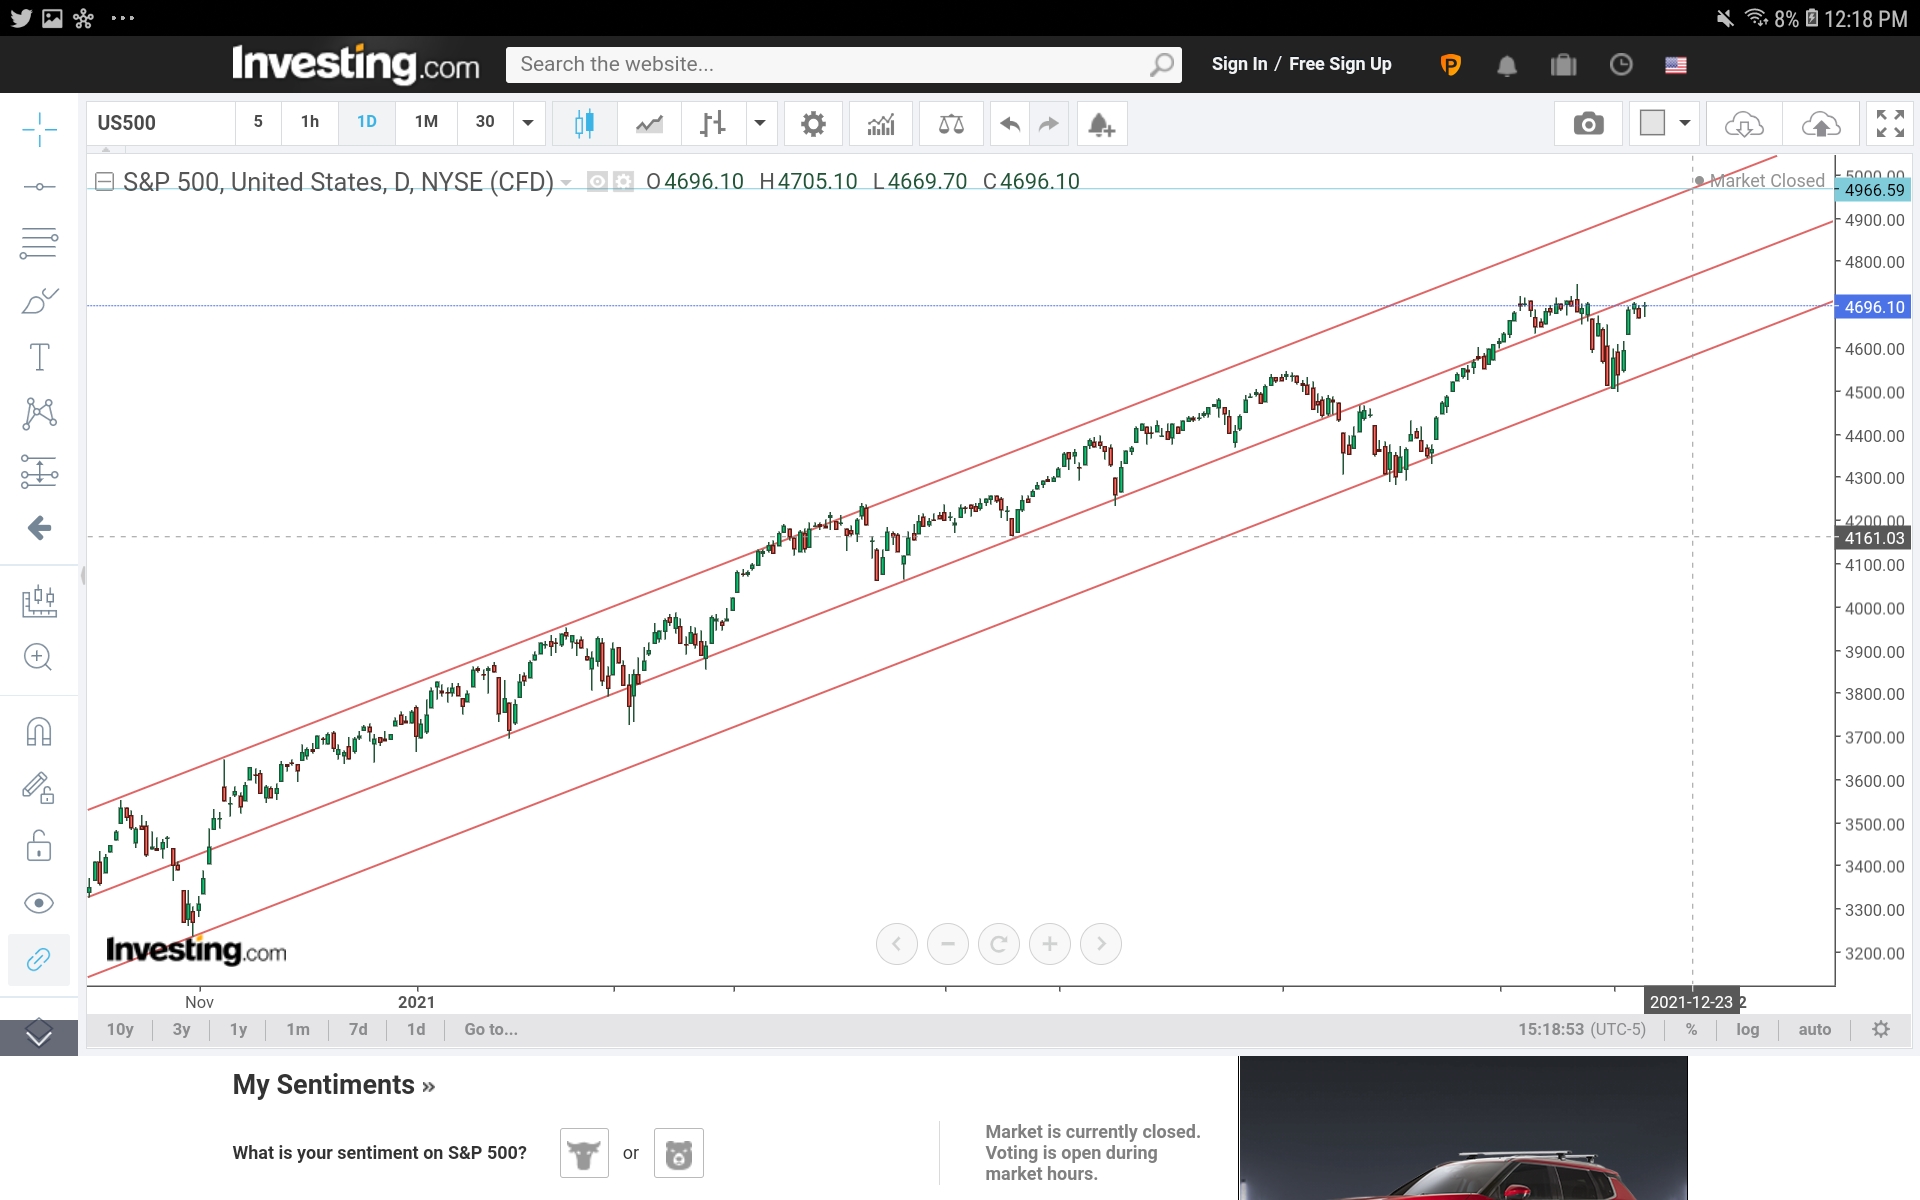This screenshot has width=1920, height=1200.
Task: Toggle log scale on price axis
Action: [1747, 1029]
